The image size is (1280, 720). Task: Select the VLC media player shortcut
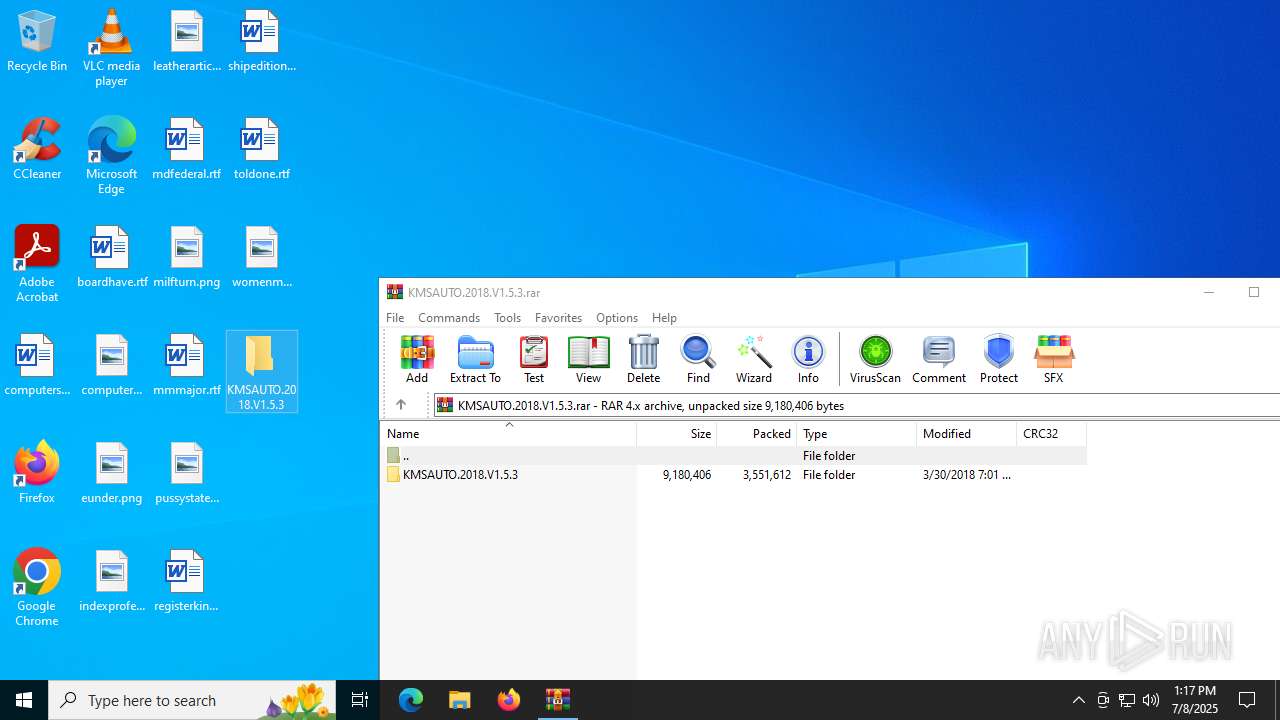tap(111, 48)
